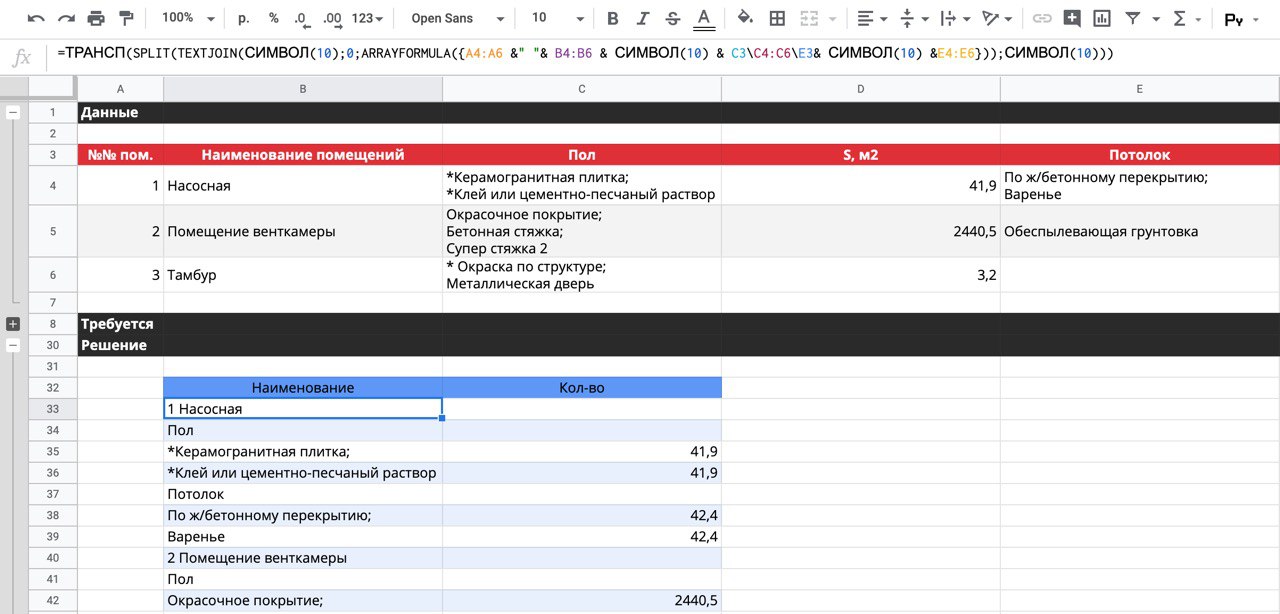Screen dimensions: 1280x614
Task: Format as currency with the р. button
Action: (x=244, y=18)
